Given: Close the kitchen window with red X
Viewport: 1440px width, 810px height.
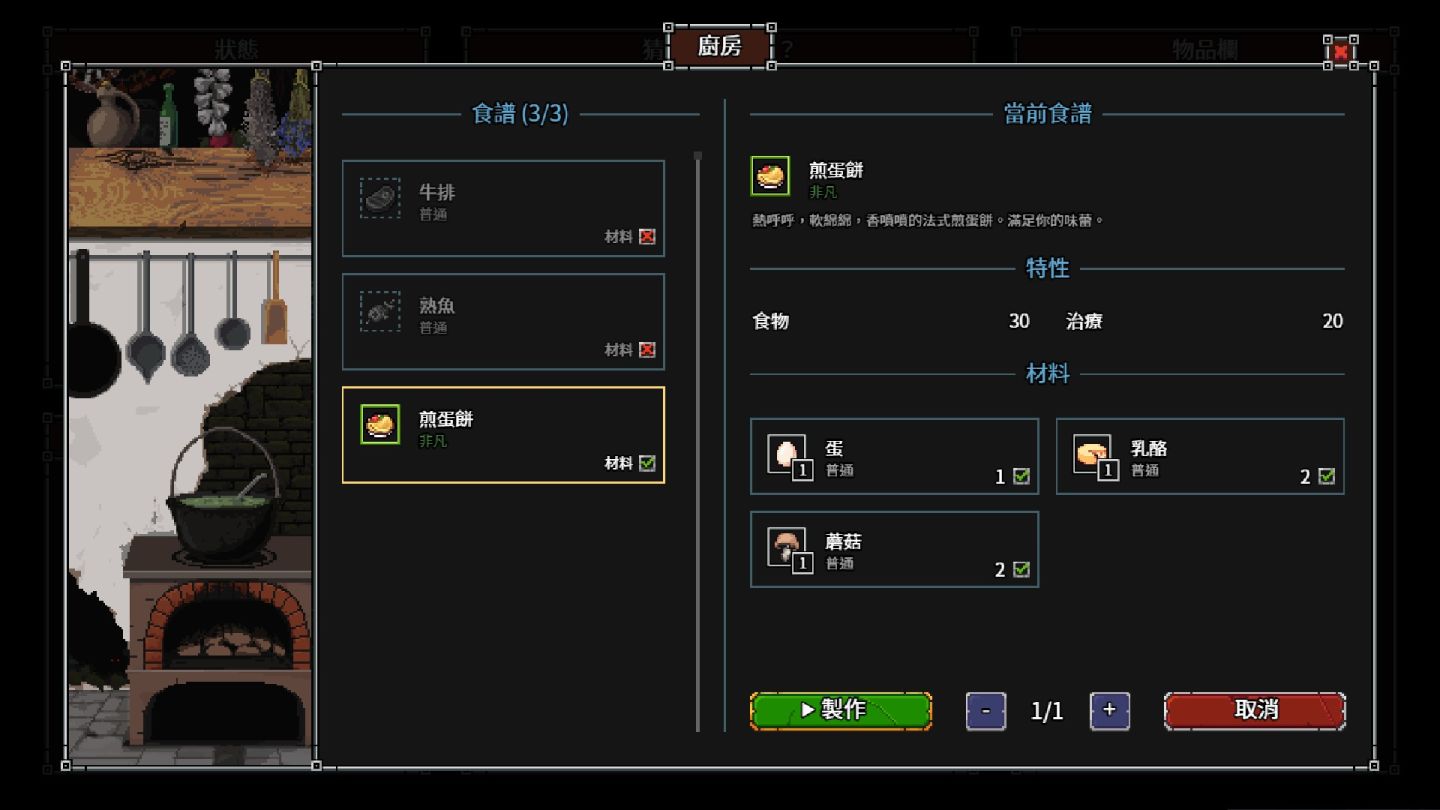Looking at the screenshot, I should coord(1341,51).
